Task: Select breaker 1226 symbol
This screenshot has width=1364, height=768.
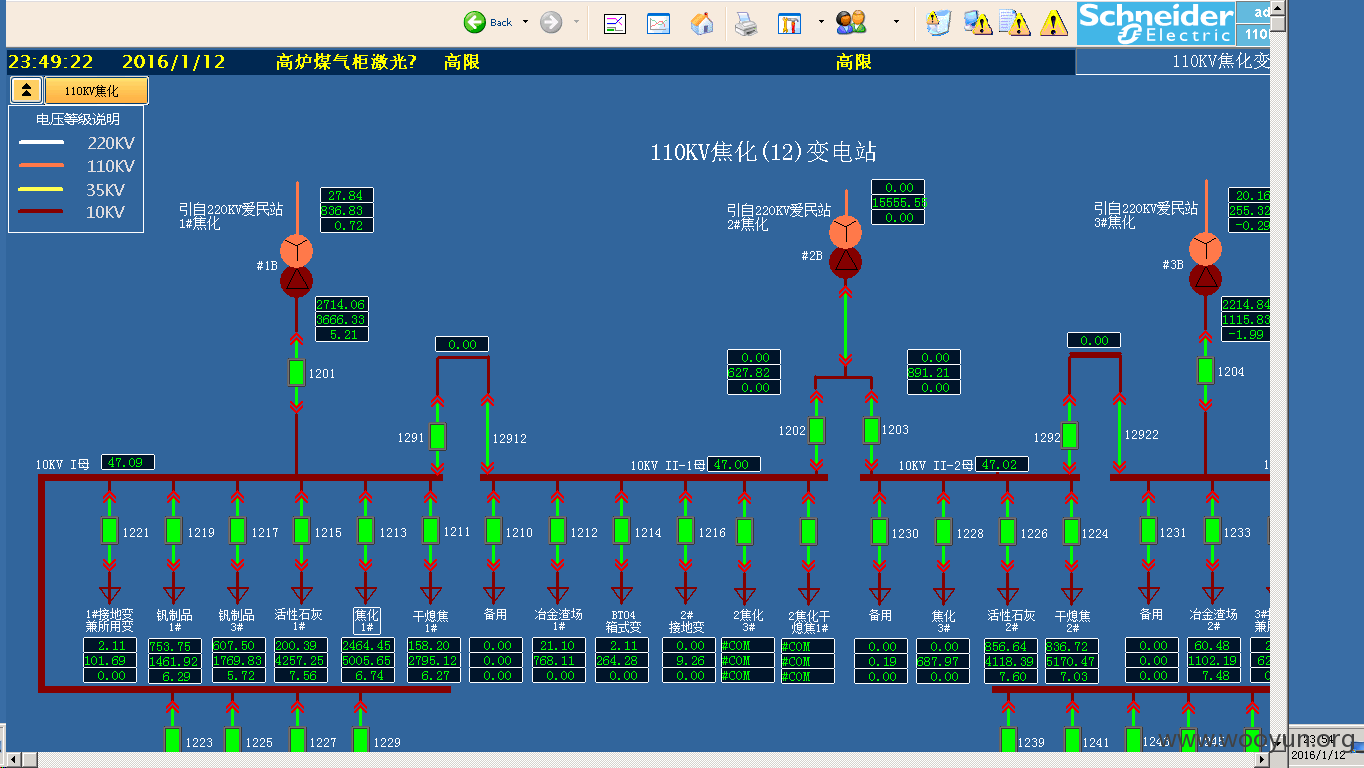Action: coord(1008,532)
